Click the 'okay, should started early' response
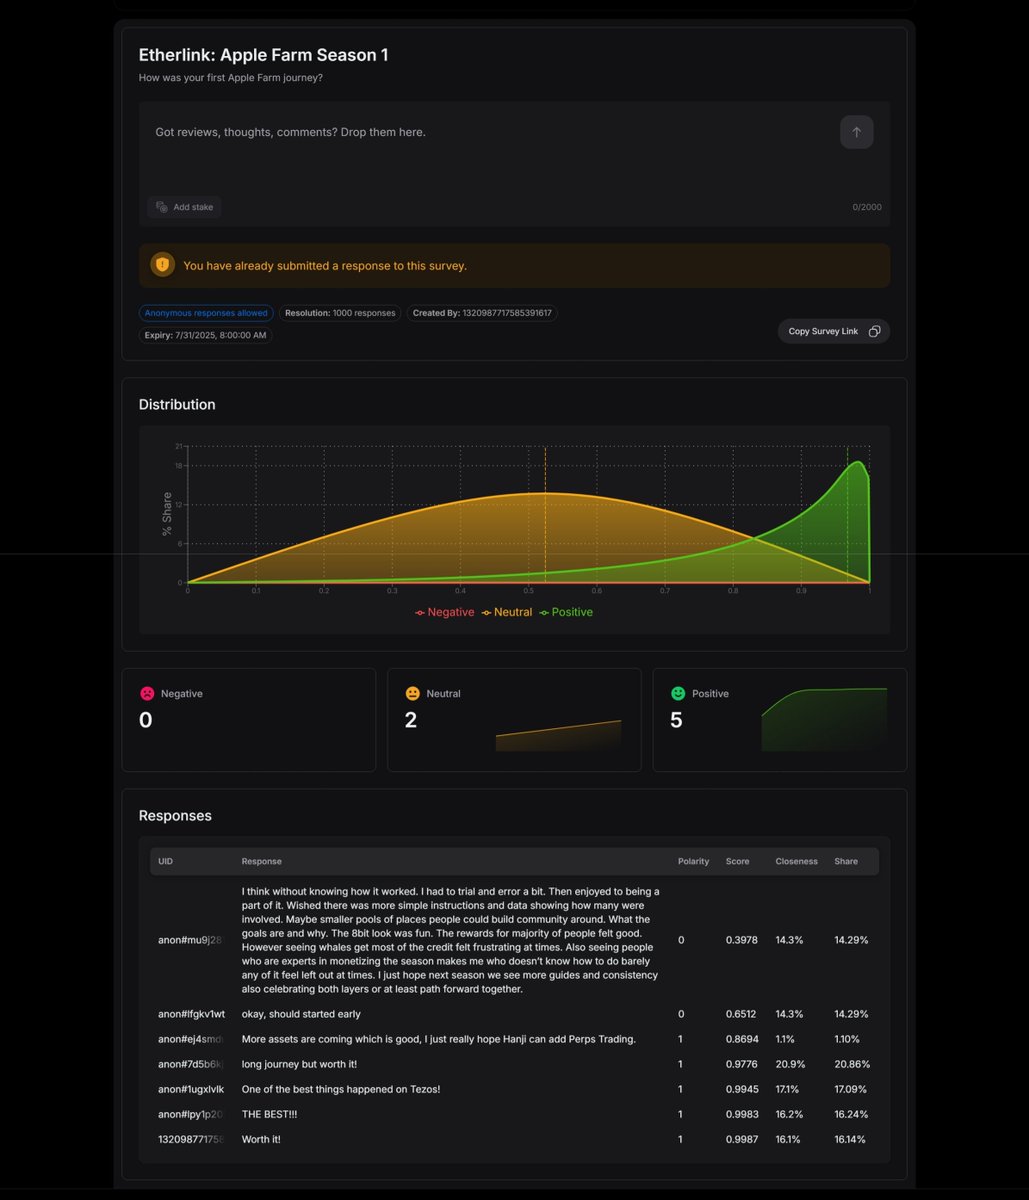Image resolution: width=1029 pixels, height=1200 pixels. 301,1014
